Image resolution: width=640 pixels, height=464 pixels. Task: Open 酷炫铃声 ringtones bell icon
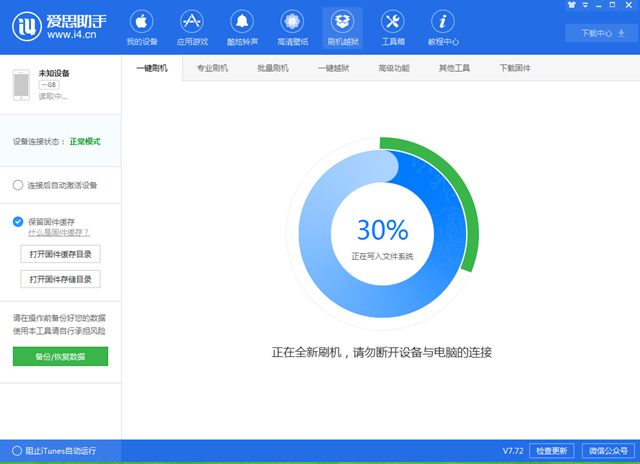tap(241, 28)
